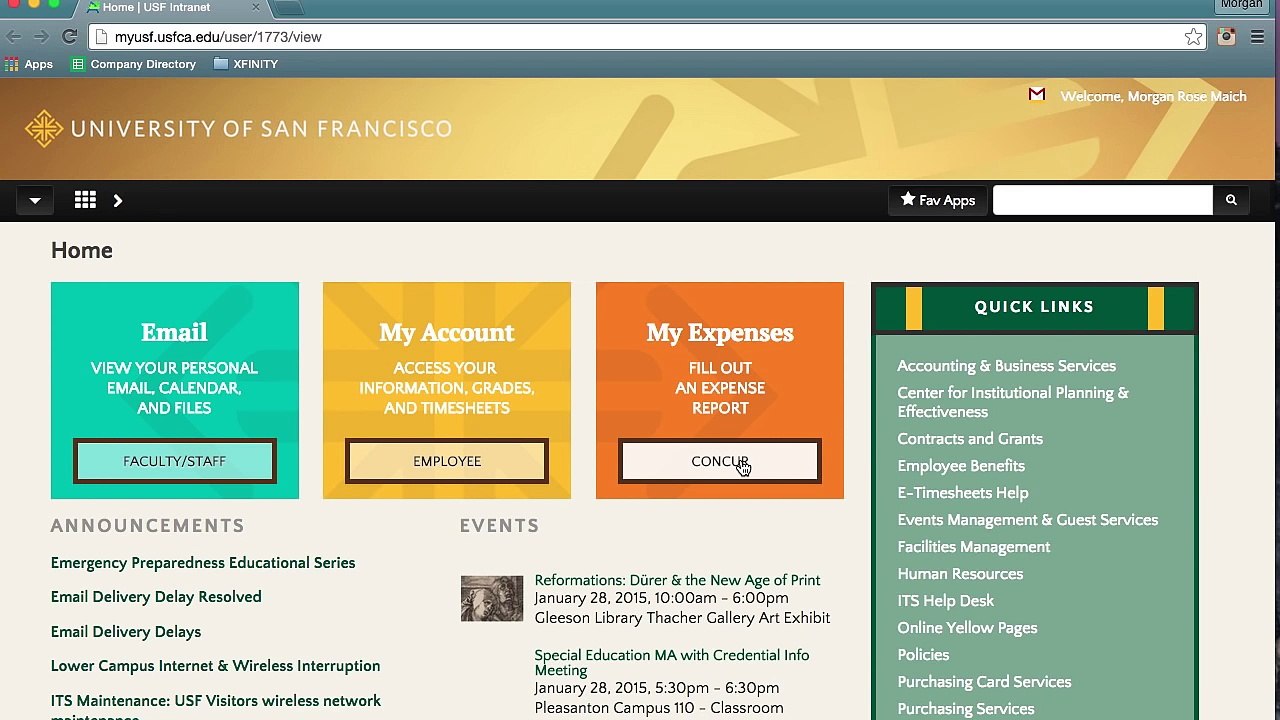The image size is (1280, 720).
Task: Open Reformations: Dürer event link
Action: coord(677,580)
